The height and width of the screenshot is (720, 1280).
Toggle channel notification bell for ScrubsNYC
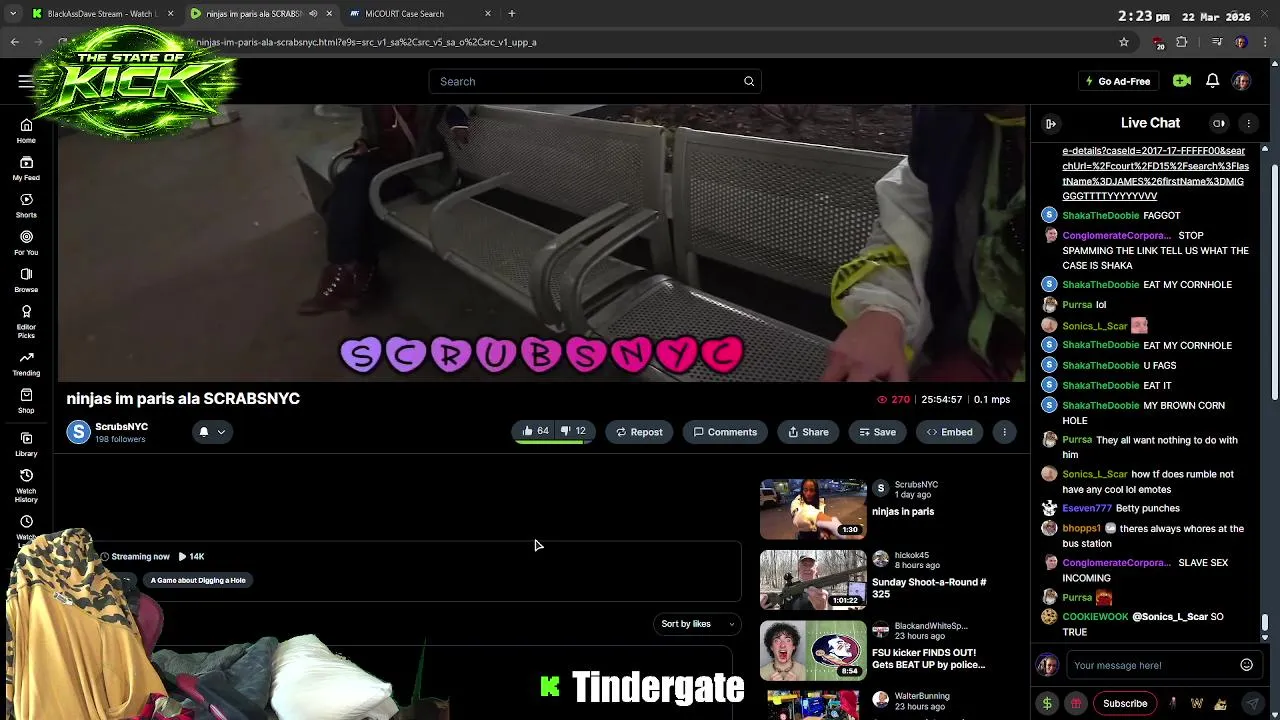coord(203,432)
